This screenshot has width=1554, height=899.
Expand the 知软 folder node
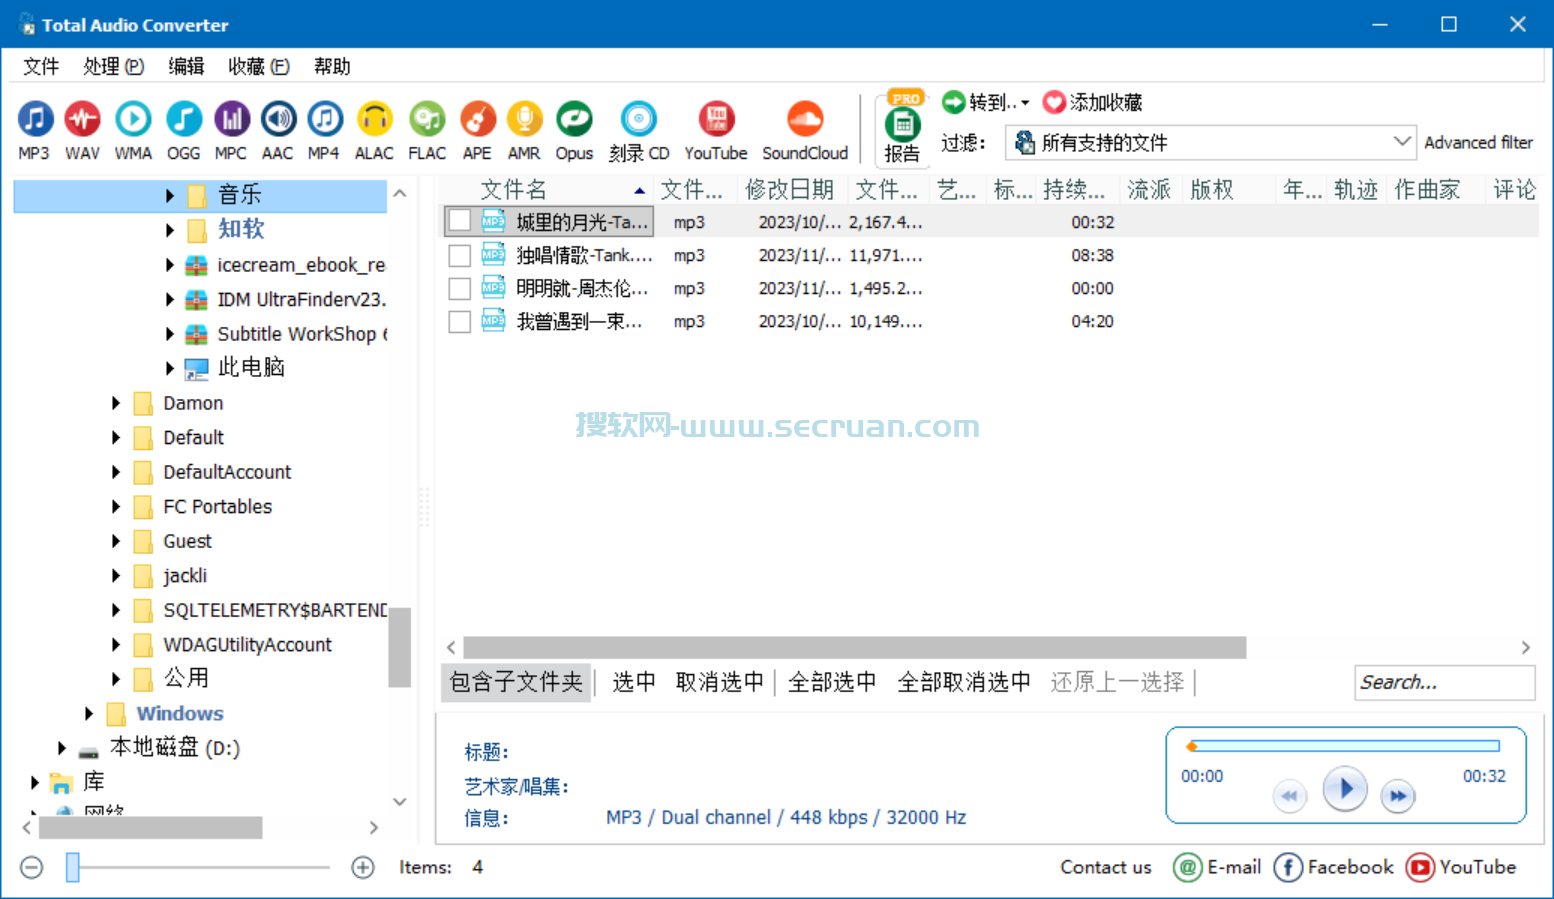(170, 230)
